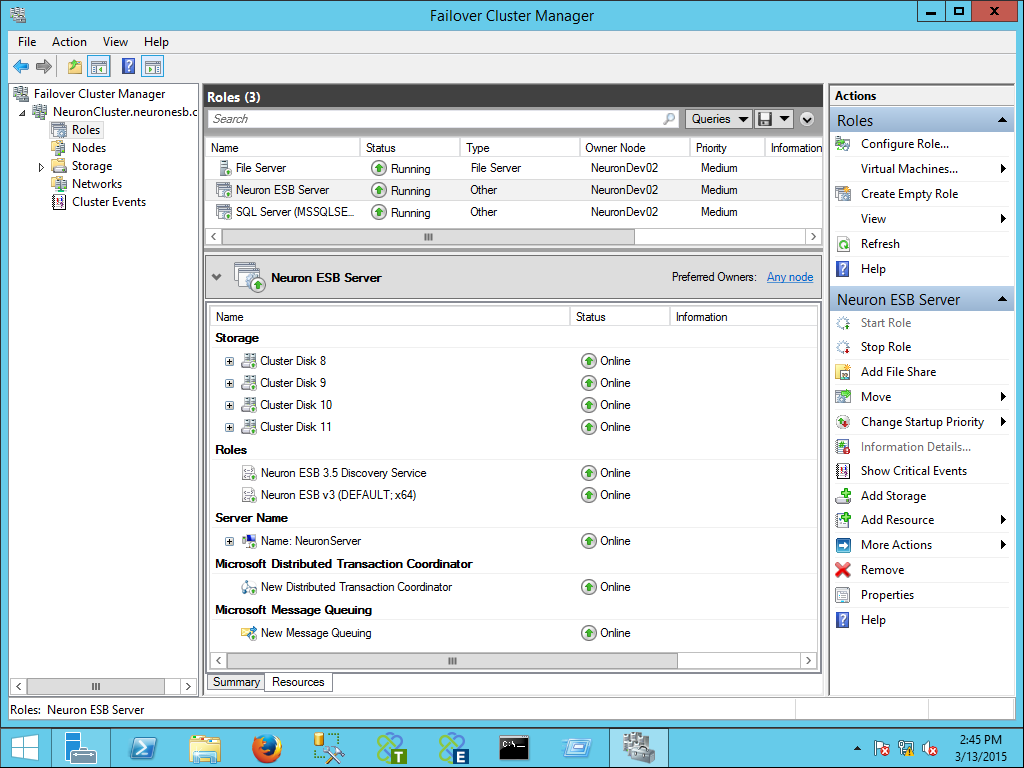The width and height of the screenshot is (1024, 768).
Task: Click Virtual Machines... action
Action: pos(909,168)
